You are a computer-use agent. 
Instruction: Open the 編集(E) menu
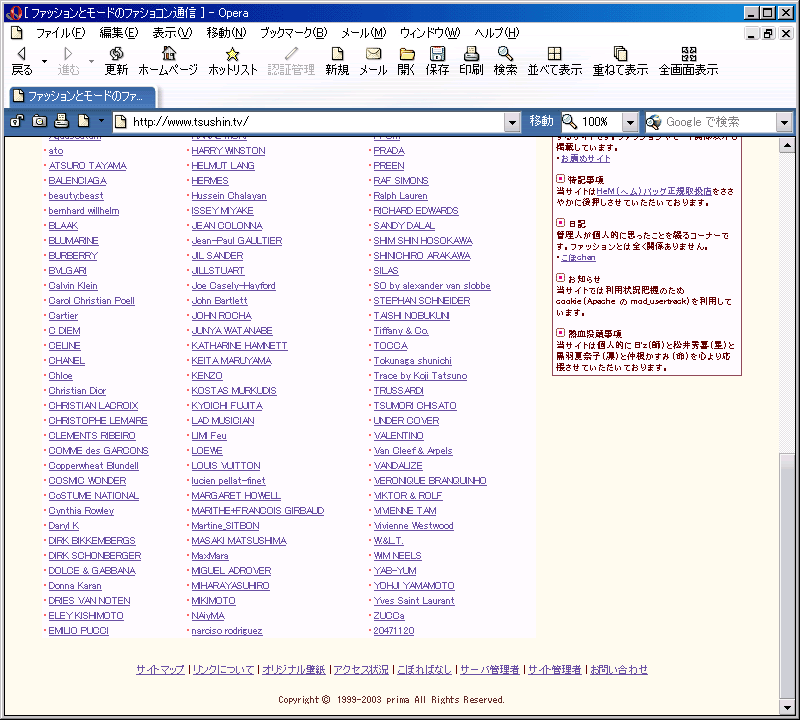point(118,33)
